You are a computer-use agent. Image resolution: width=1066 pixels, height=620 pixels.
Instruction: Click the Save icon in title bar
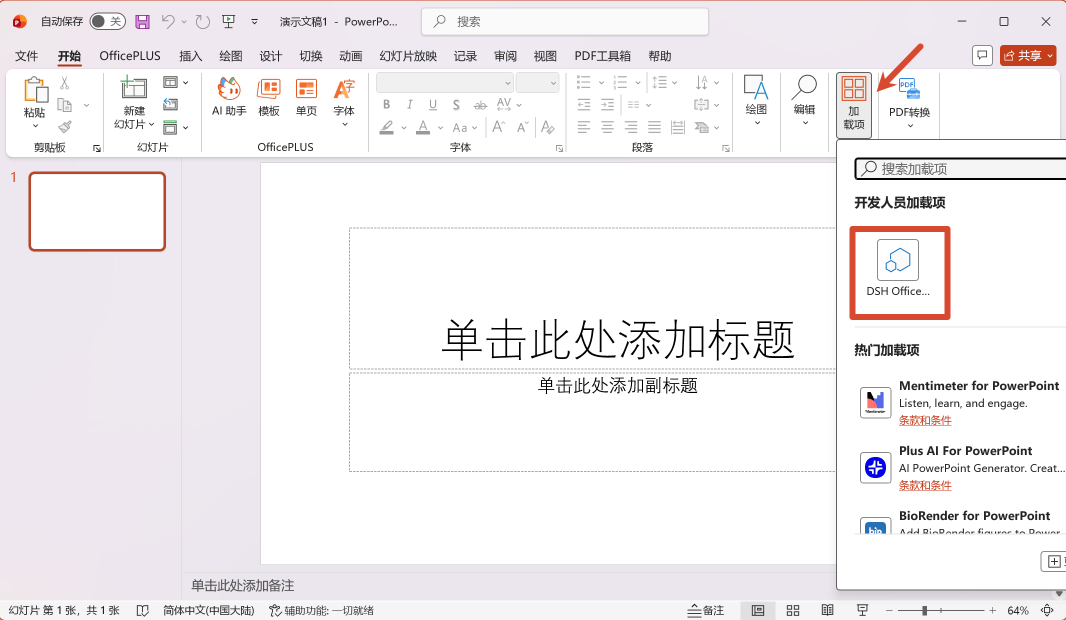coord(142,22)
